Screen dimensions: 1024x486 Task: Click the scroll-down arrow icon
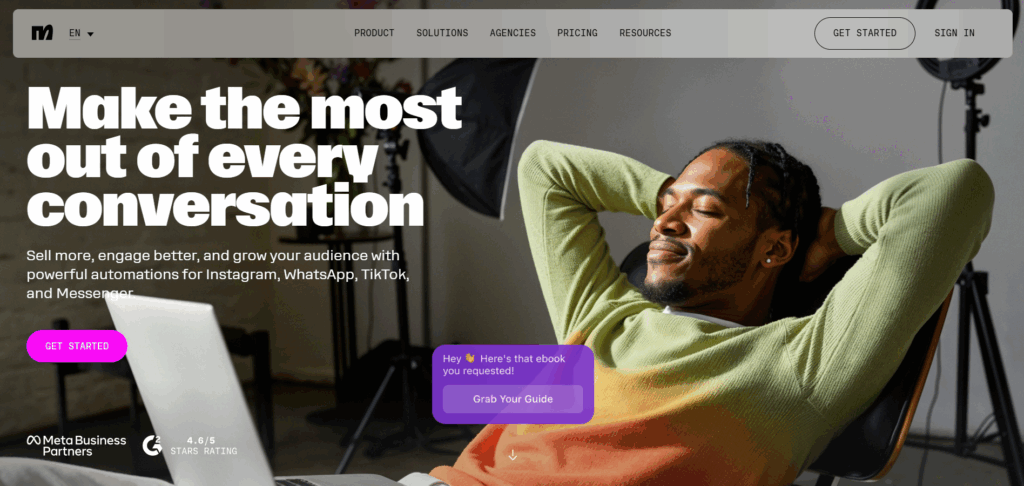coord(513,455)
